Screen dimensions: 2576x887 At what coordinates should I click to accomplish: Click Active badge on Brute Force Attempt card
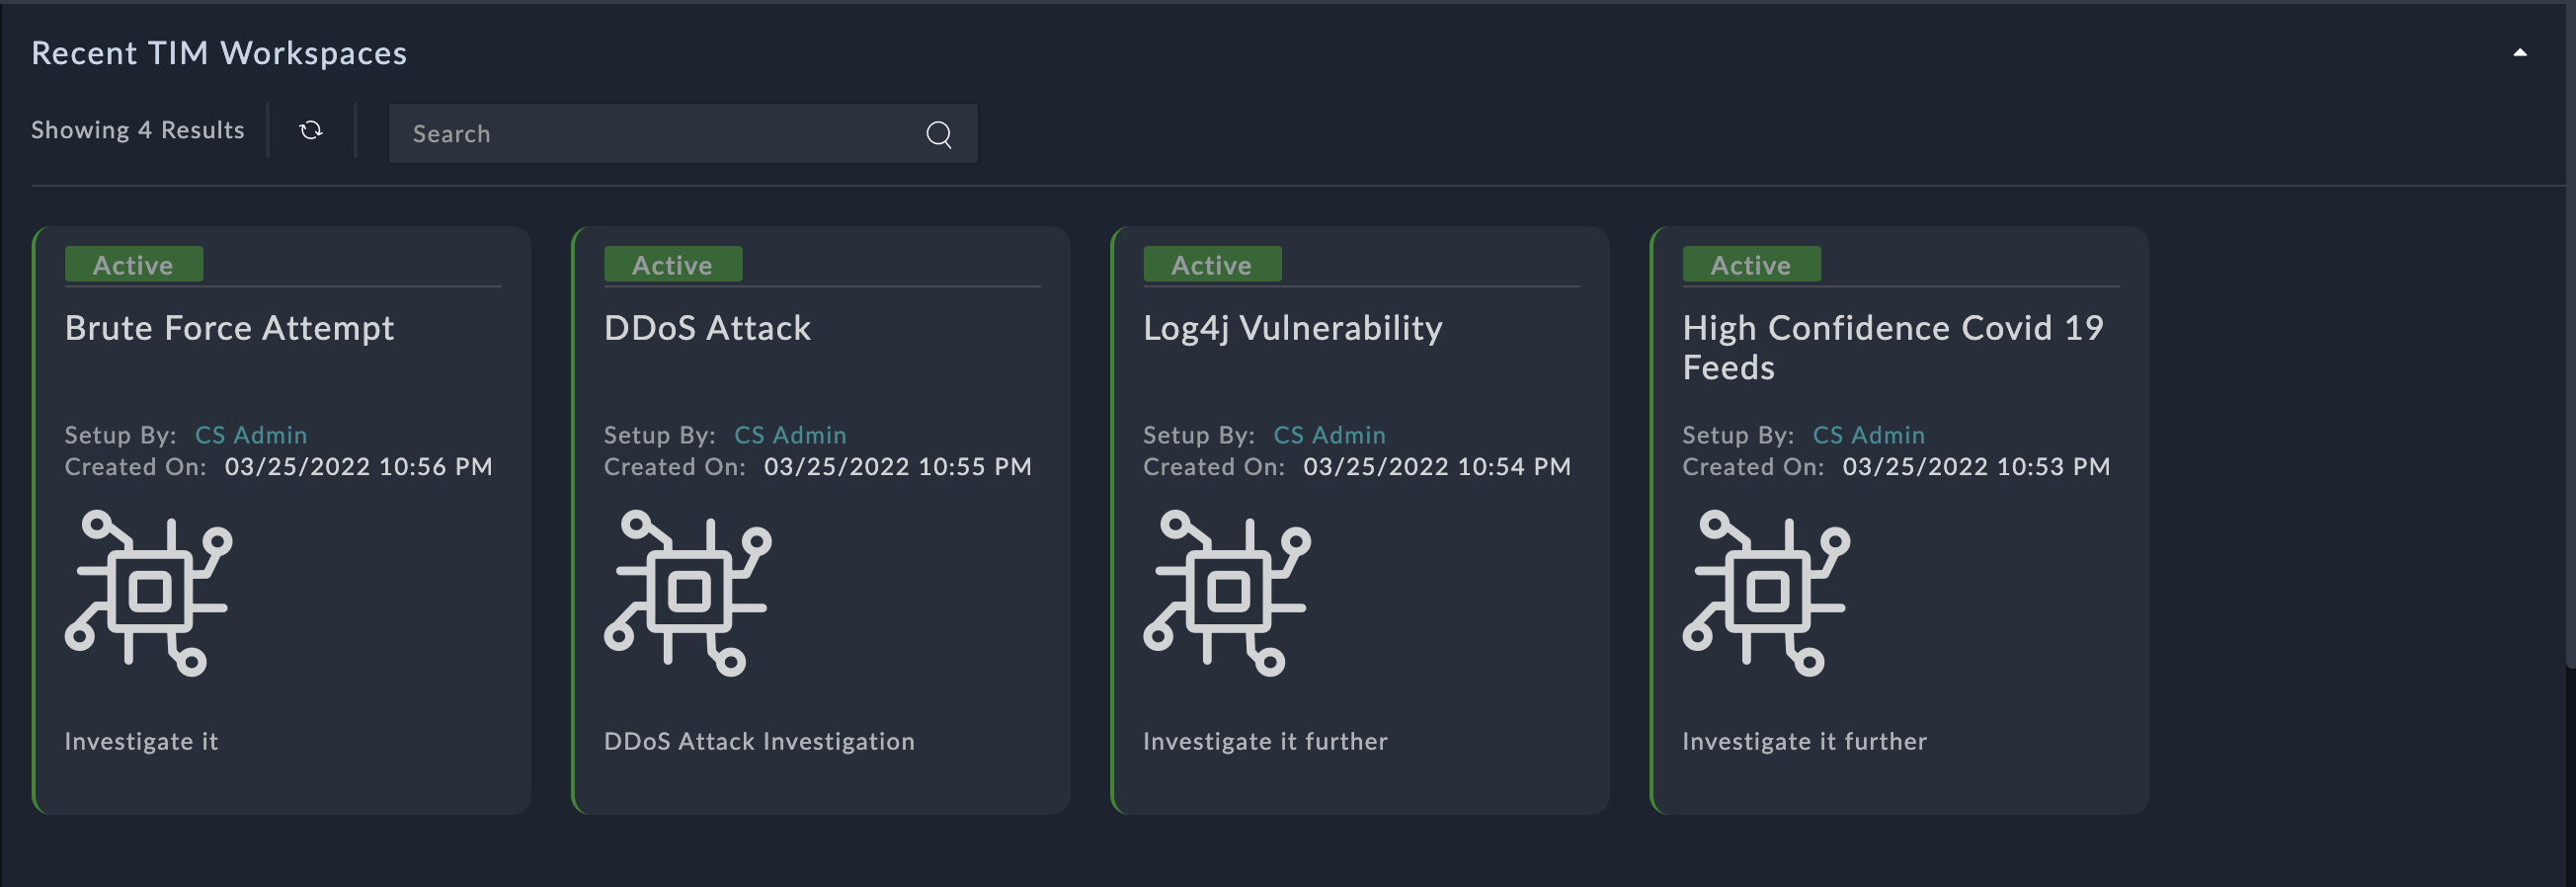[x=134, y=265]
